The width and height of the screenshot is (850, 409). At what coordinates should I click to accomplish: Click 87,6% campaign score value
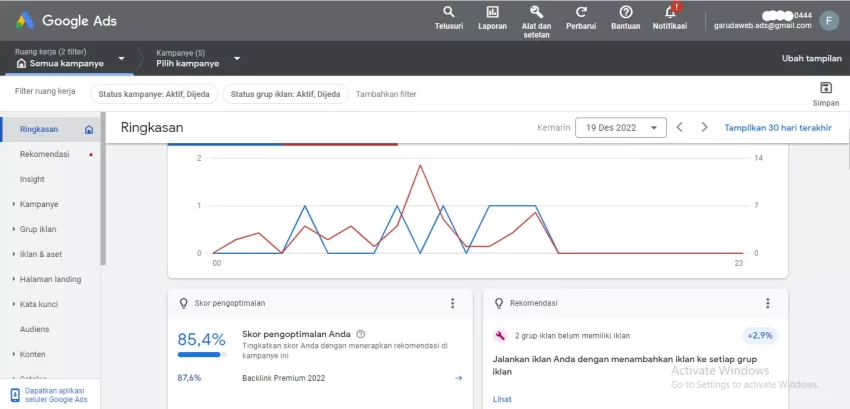click(189, 378)
